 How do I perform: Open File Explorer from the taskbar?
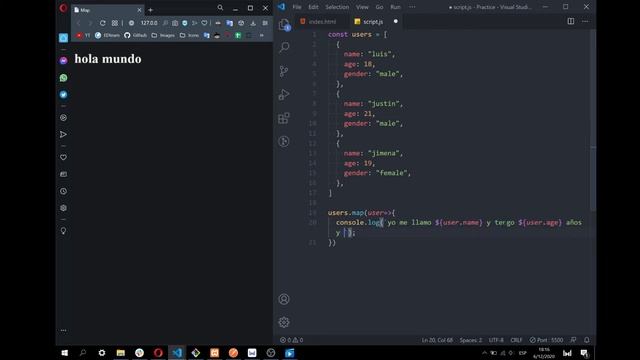tap(120, 353)
